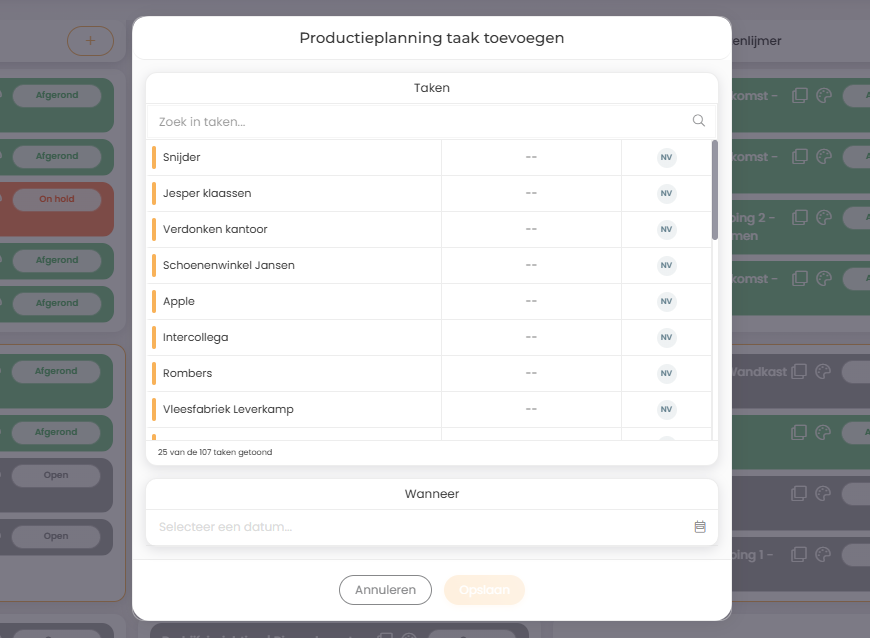Click the NV badge on Rombers row
870x638 pixels.
point(666,374)
